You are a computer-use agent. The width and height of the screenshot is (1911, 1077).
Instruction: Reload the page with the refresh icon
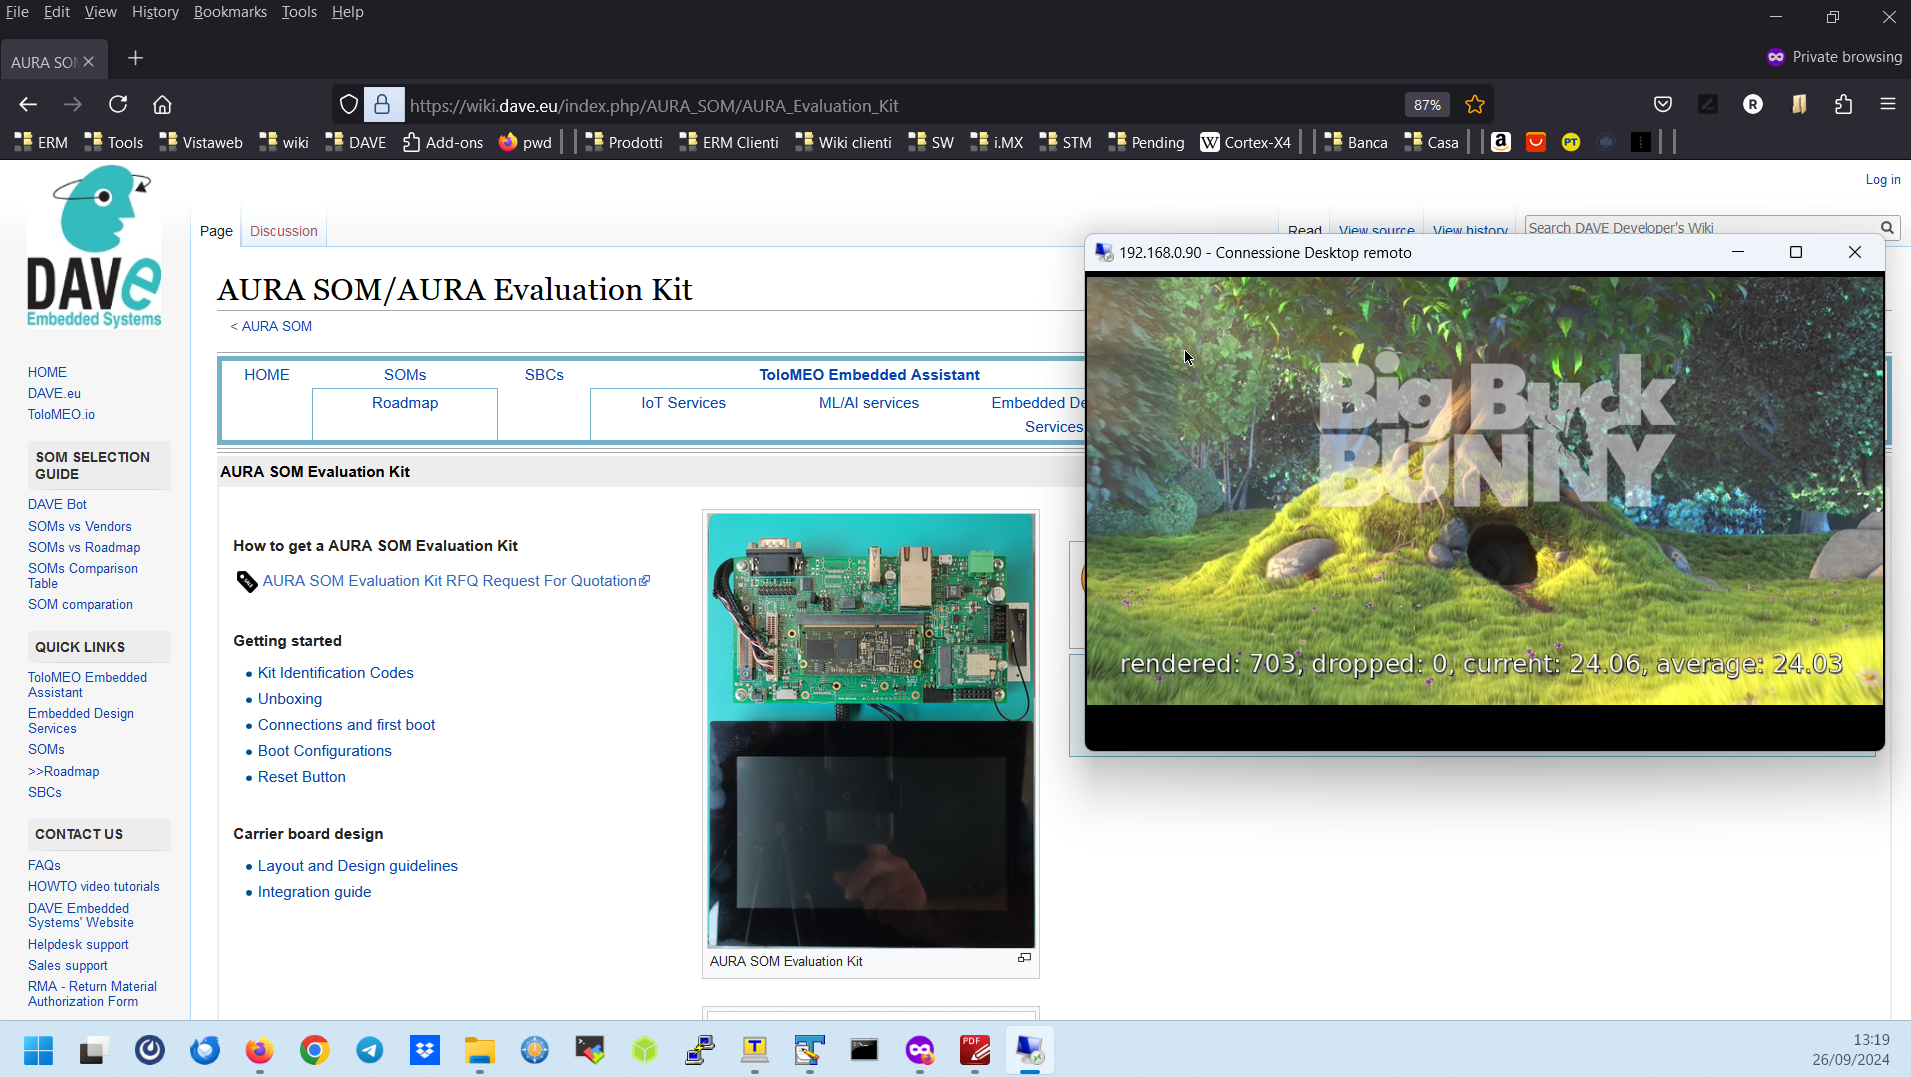point(118,105)
